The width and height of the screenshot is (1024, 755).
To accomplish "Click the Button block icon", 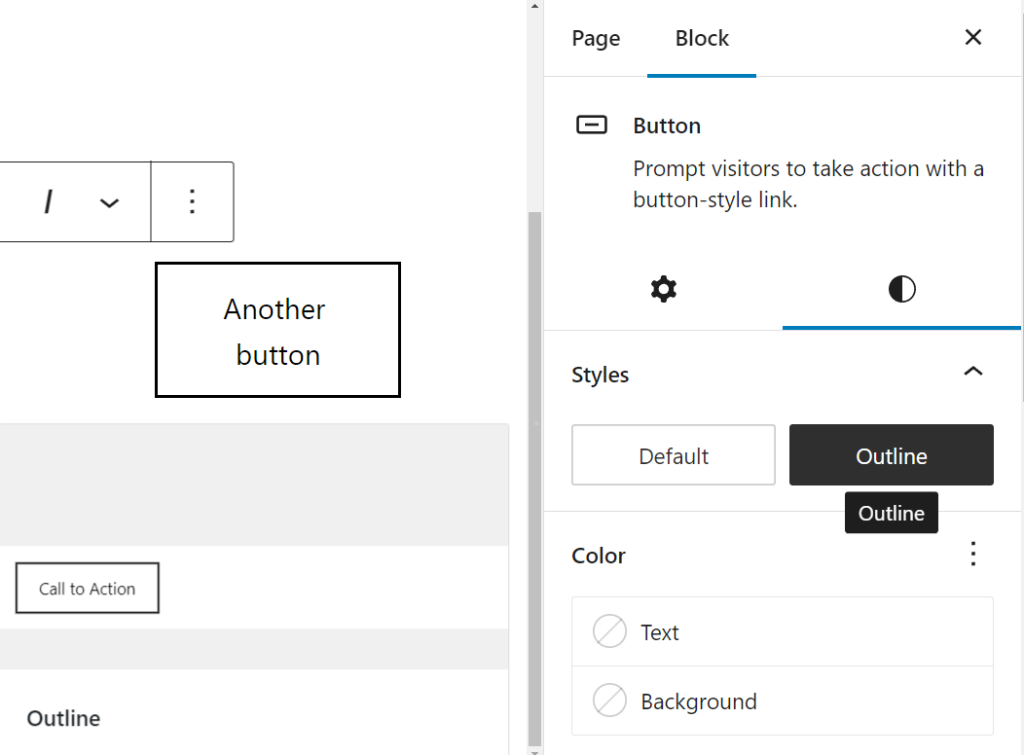I will (x=592, y=125).
